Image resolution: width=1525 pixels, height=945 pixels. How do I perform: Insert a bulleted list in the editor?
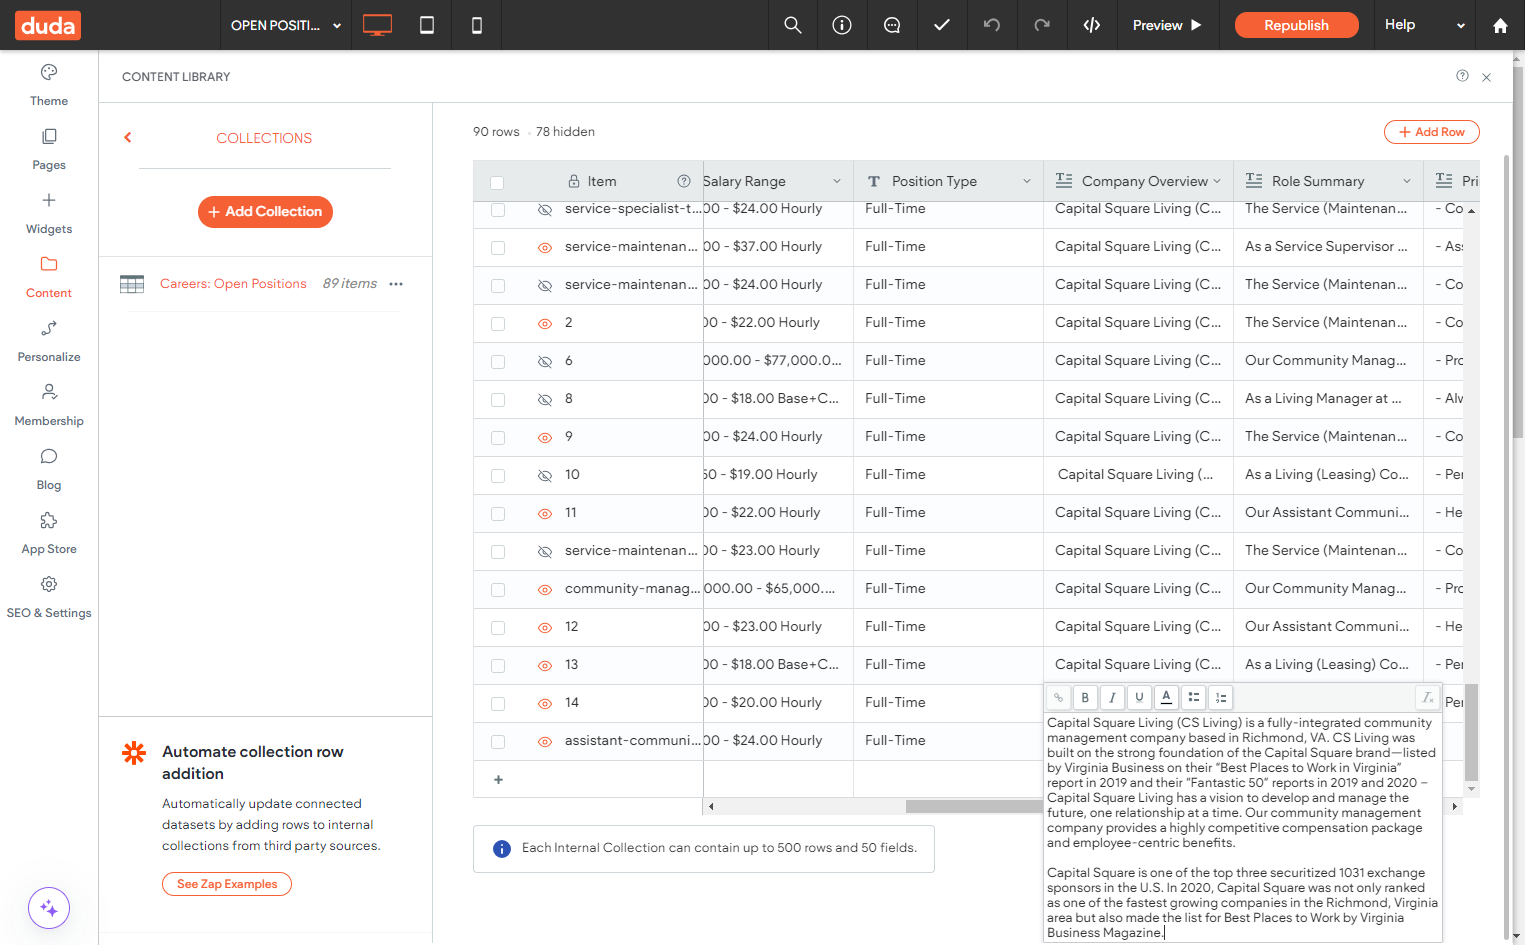click(1193, 698)
